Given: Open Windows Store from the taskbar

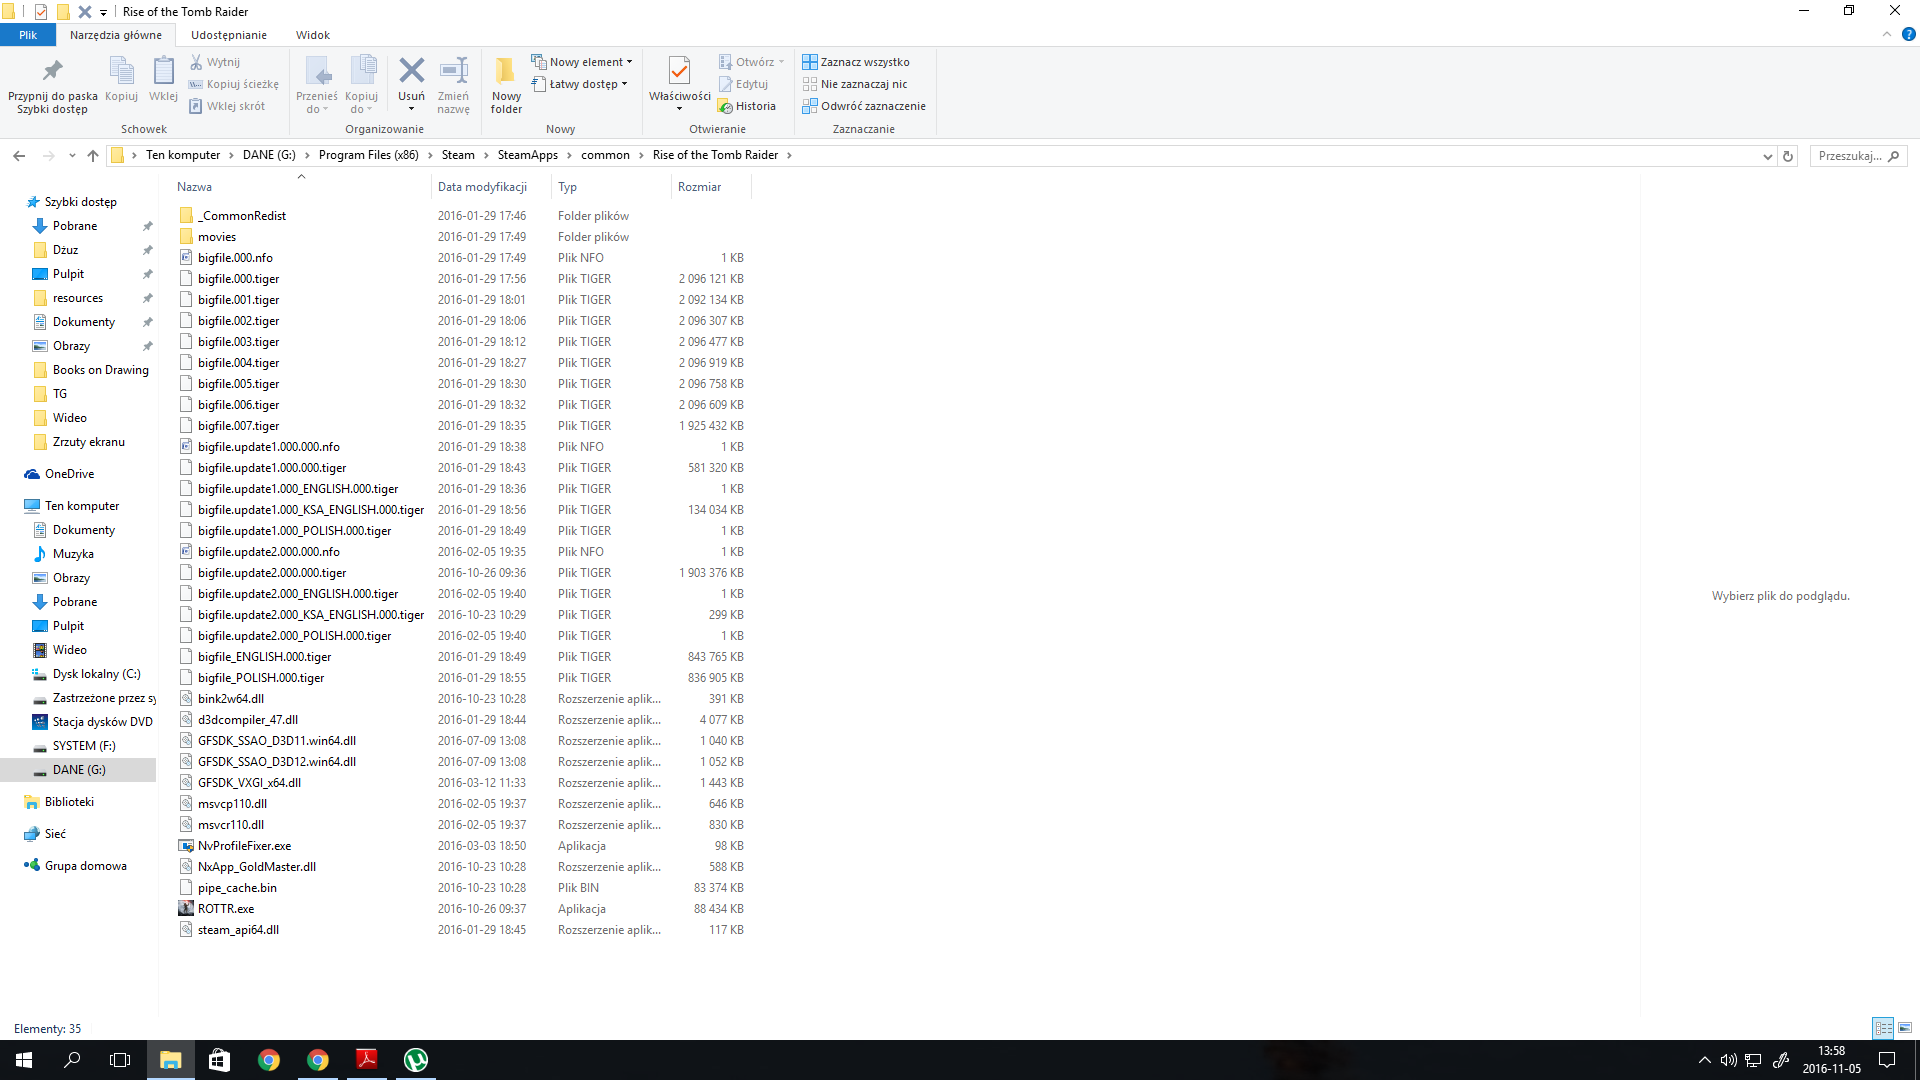Looking at the screenshot, I should point(219,1060).
